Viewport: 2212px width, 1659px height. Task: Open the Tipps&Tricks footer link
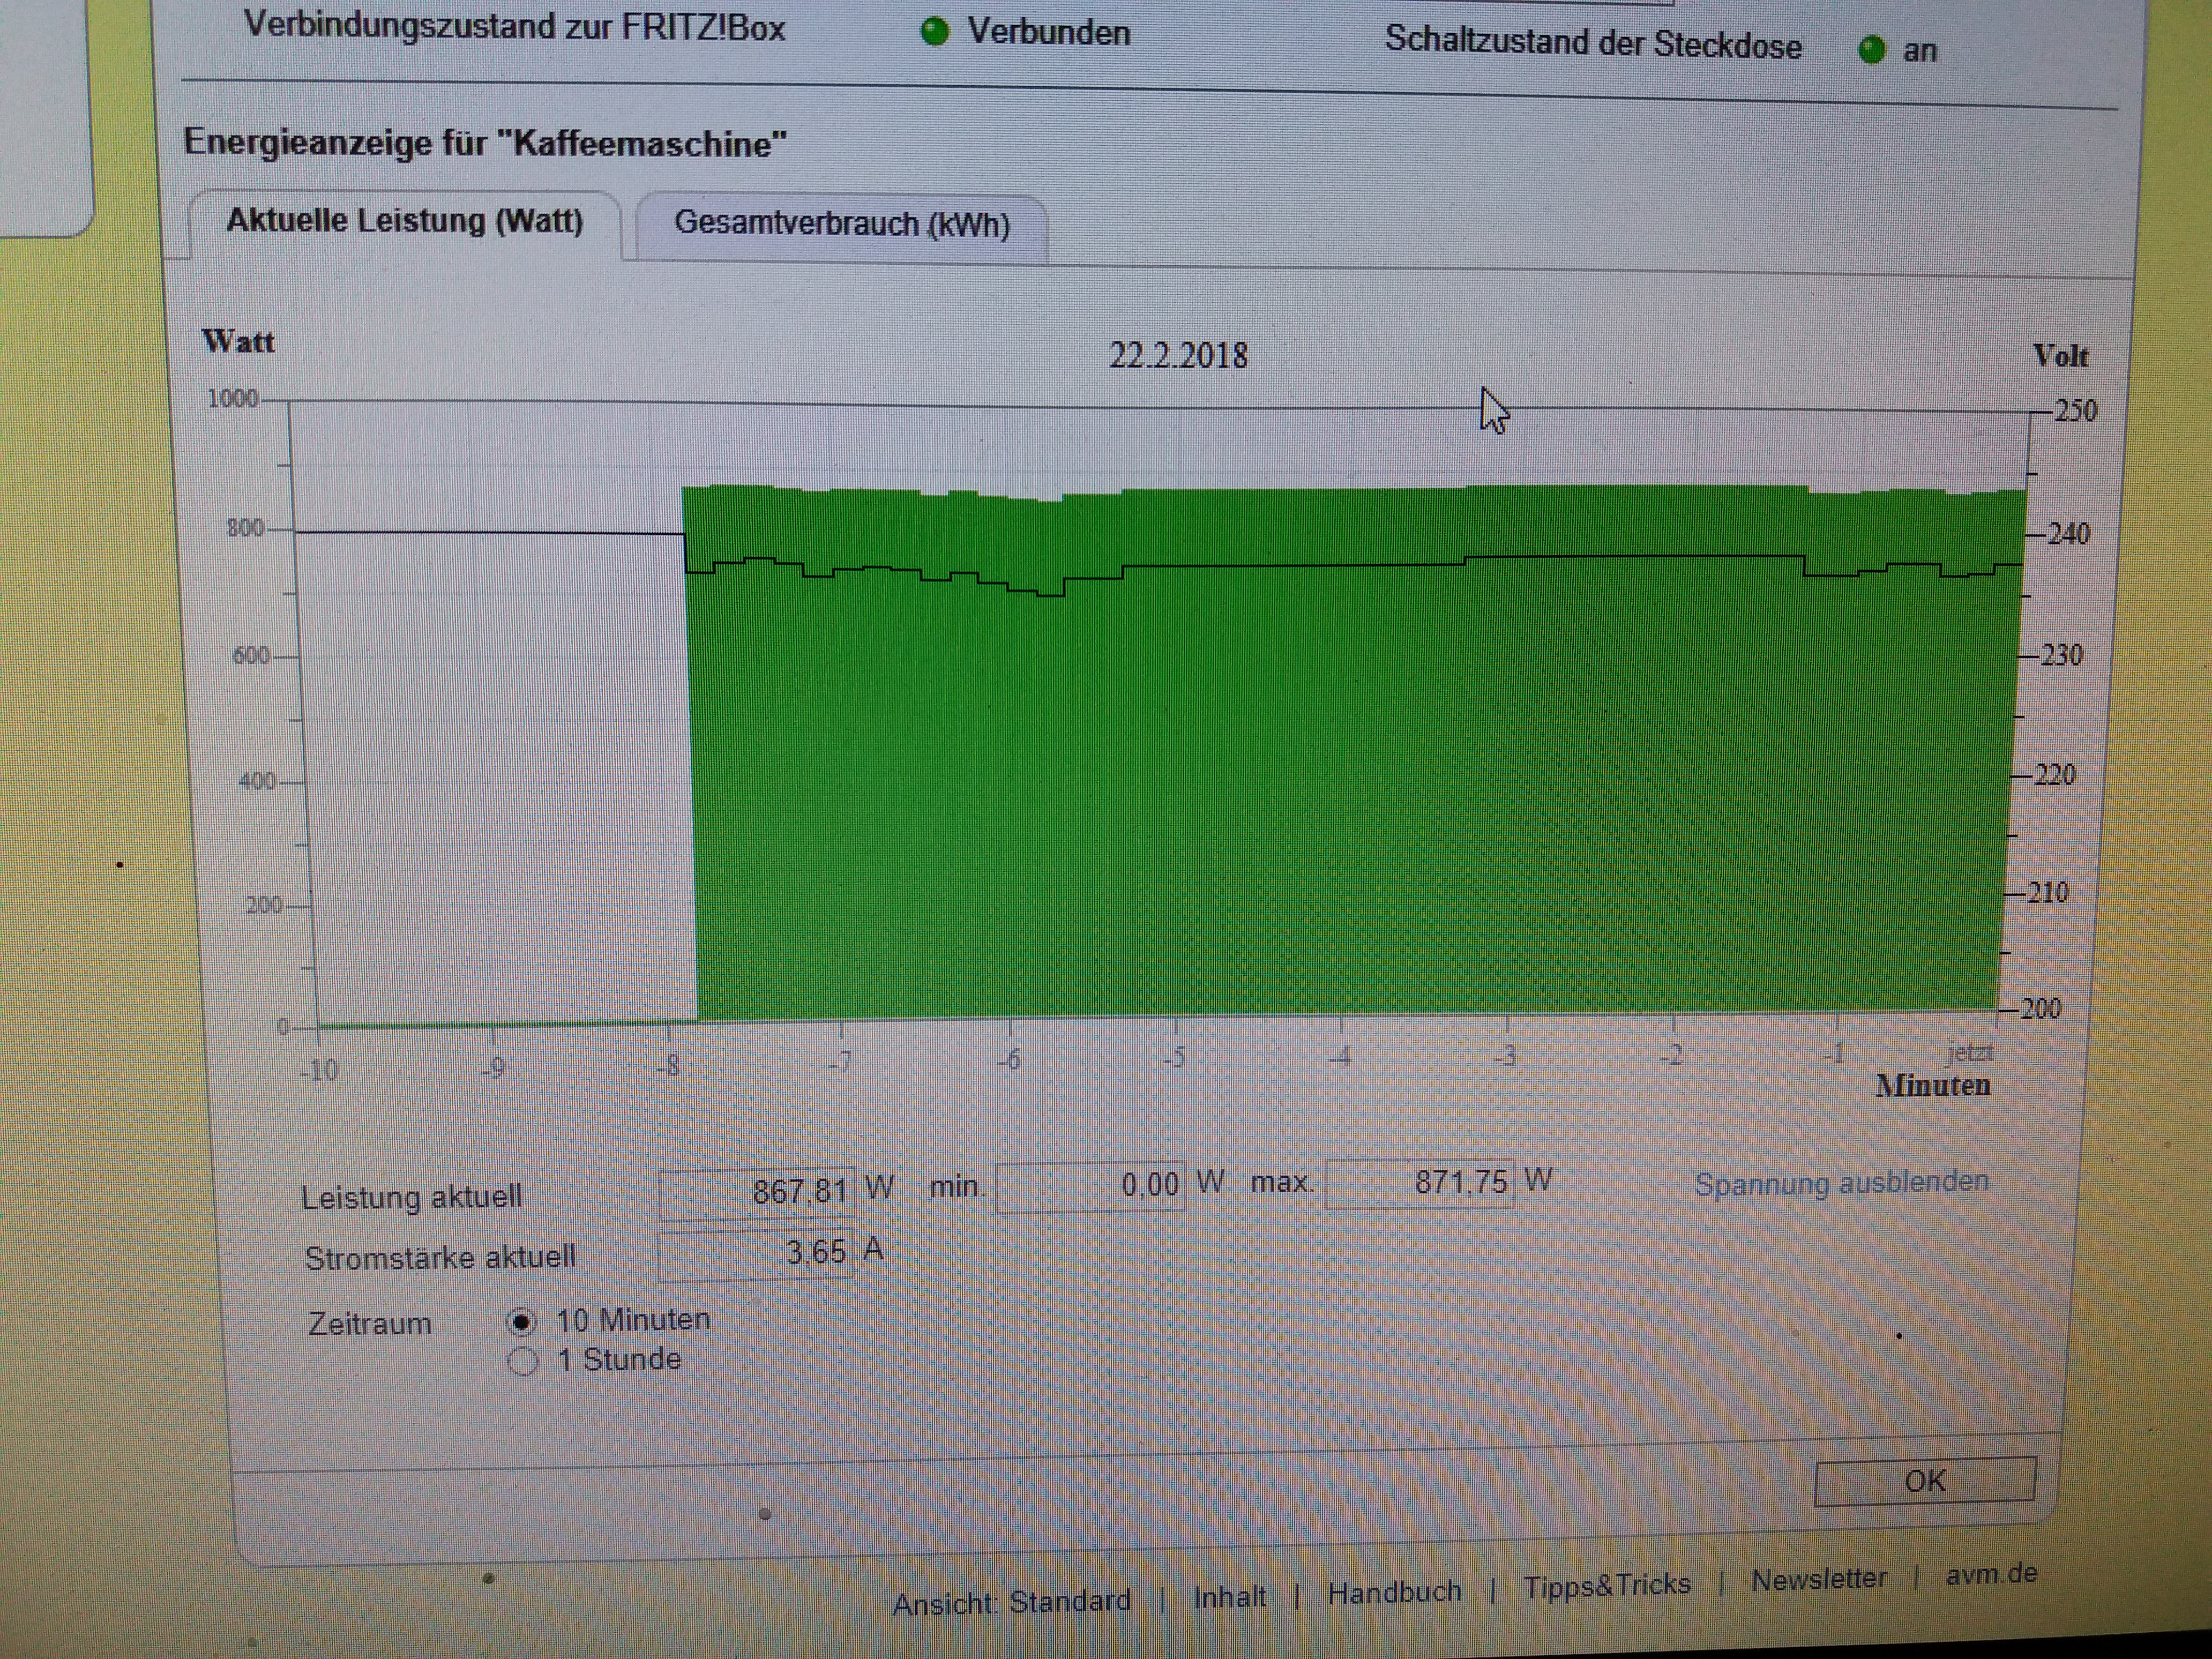1607,1585
